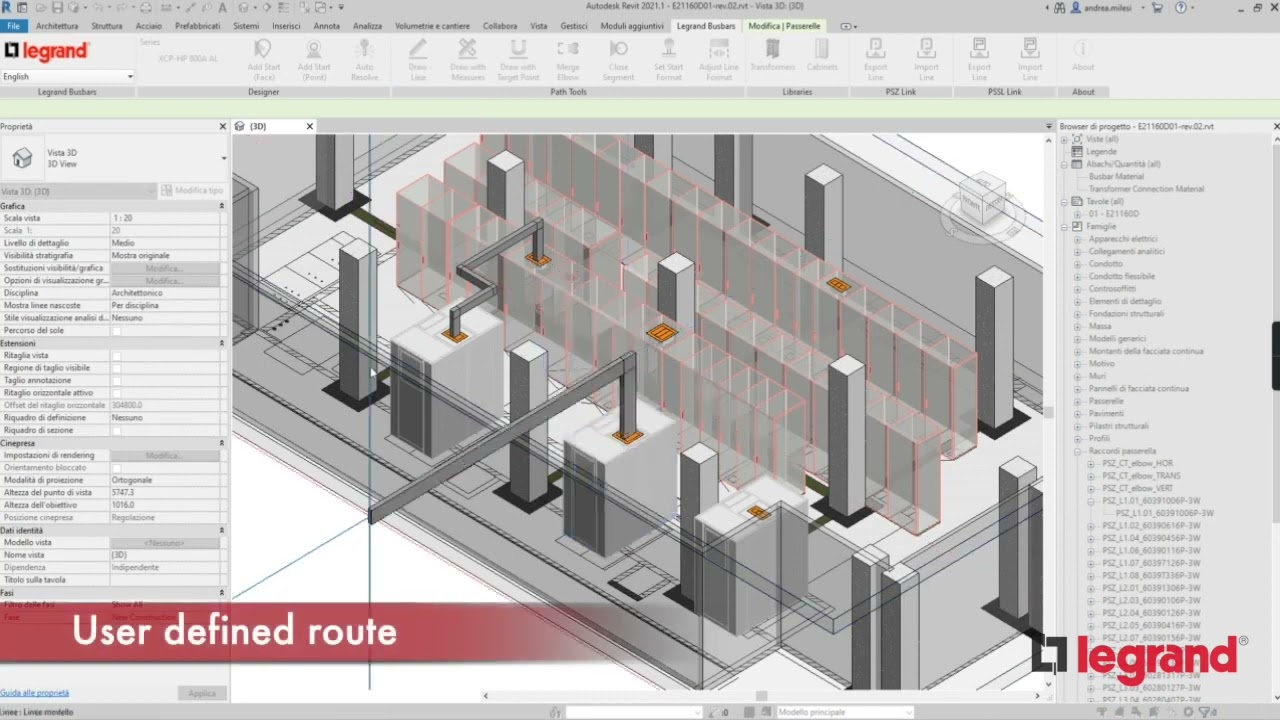Toggle the Percorso del sole checkbox
Viewport: 1280px width, 720px height.
[x=116, y=331]
